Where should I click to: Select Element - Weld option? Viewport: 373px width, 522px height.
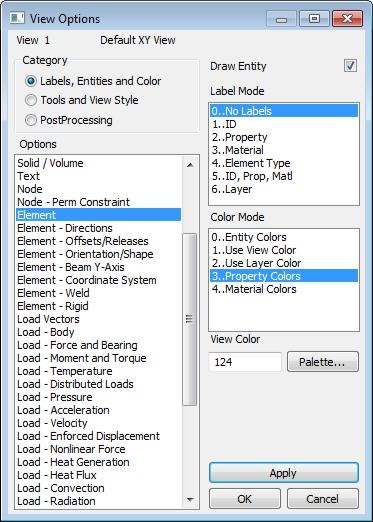(99, 293)
